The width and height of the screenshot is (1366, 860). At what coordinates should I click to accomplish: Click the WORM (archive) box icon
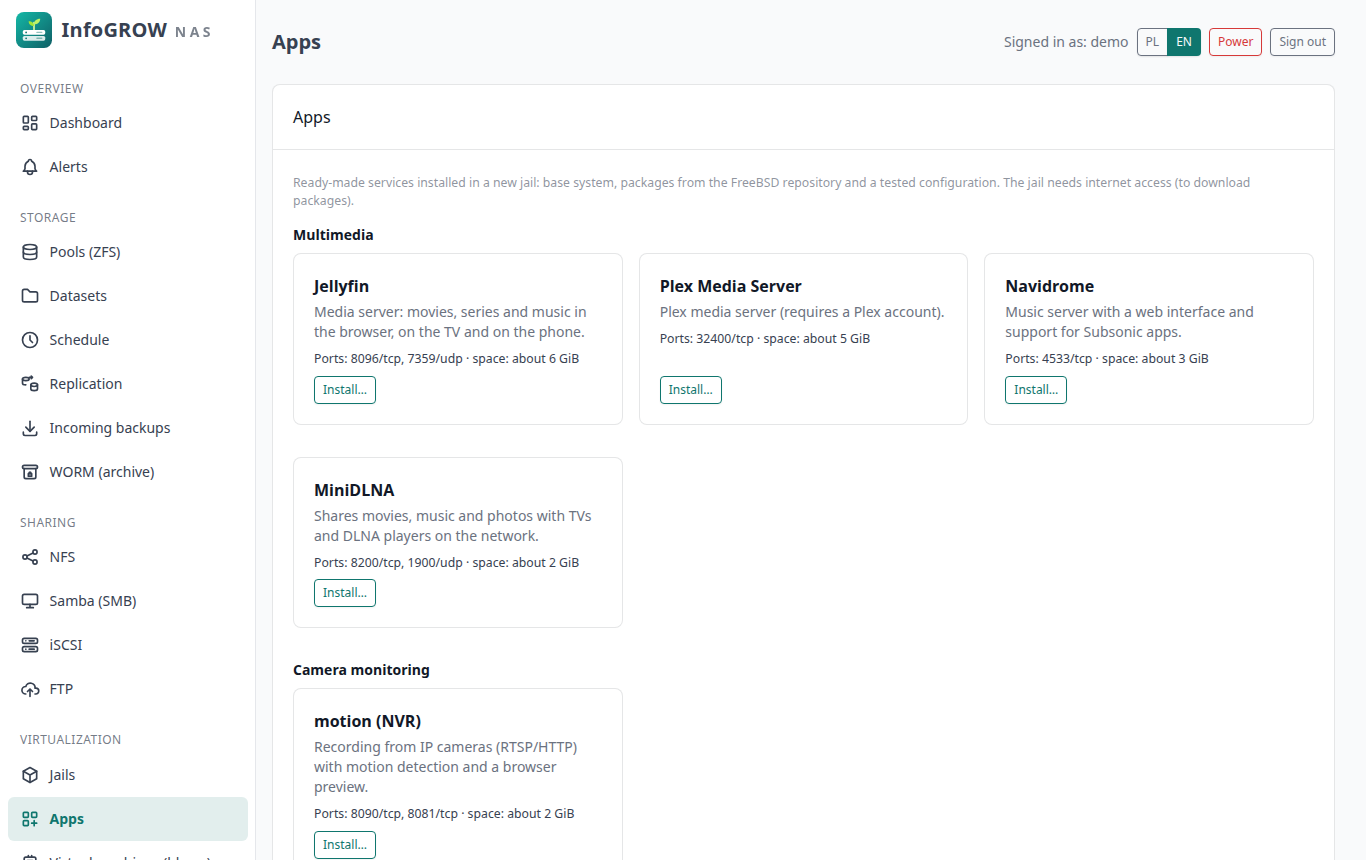pos(30,472)
